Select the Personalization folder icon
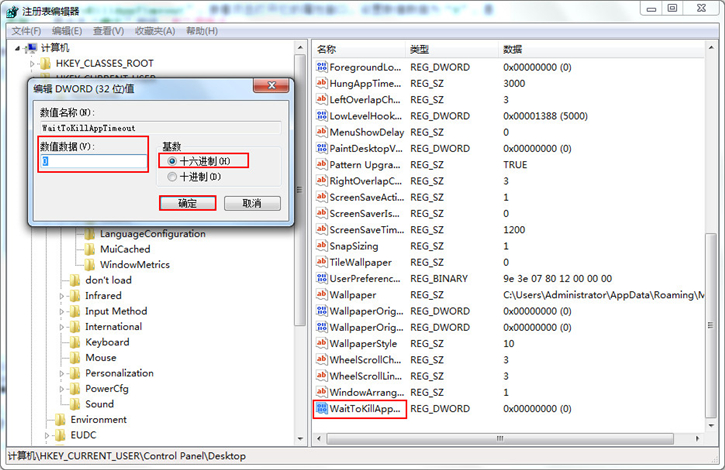 (x=74, y=373)
